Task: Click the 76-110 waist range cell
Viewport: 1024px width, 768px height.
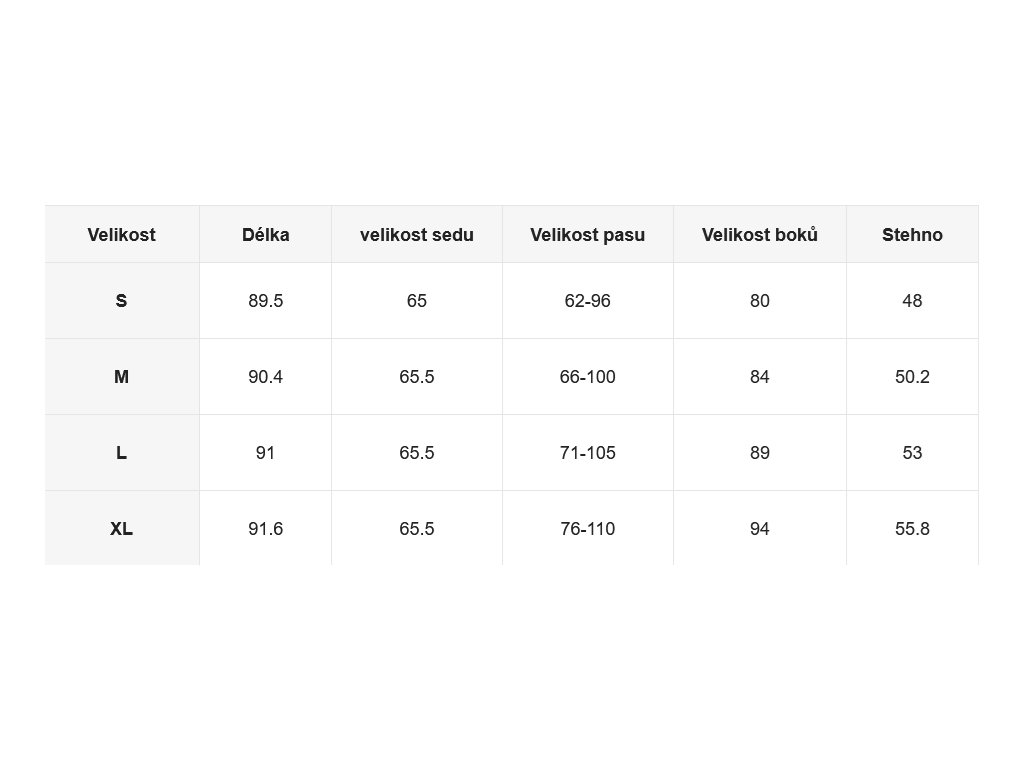Action: pos(587,528)
